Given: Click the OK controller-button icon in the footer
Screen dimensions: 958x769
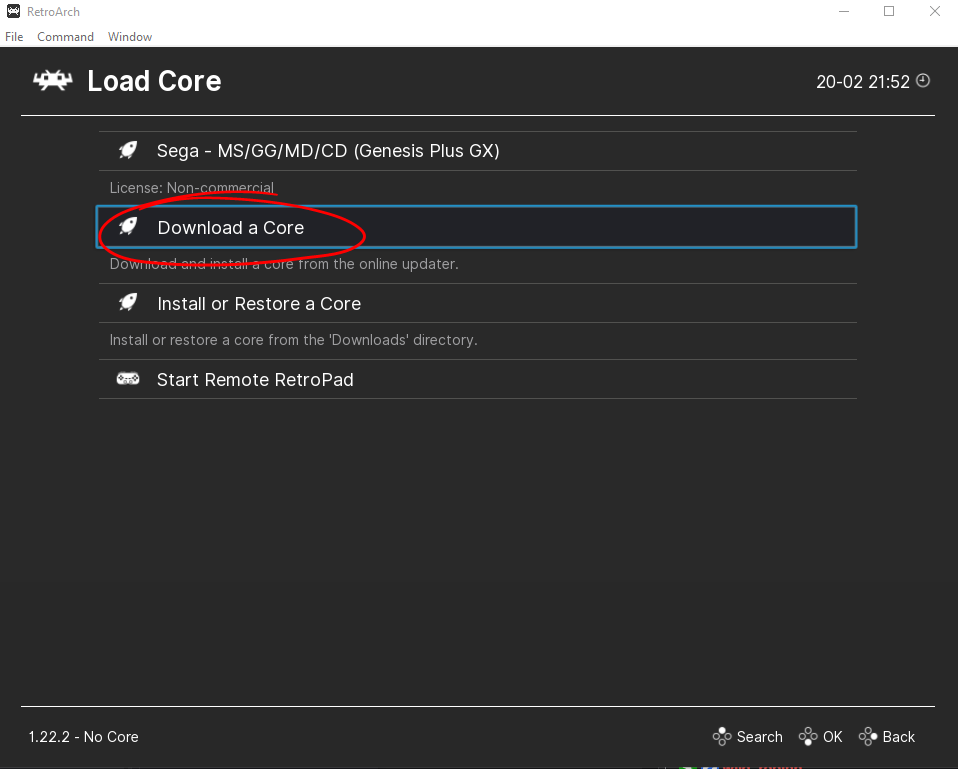Looking at the screenshot, I should point(806,736).
